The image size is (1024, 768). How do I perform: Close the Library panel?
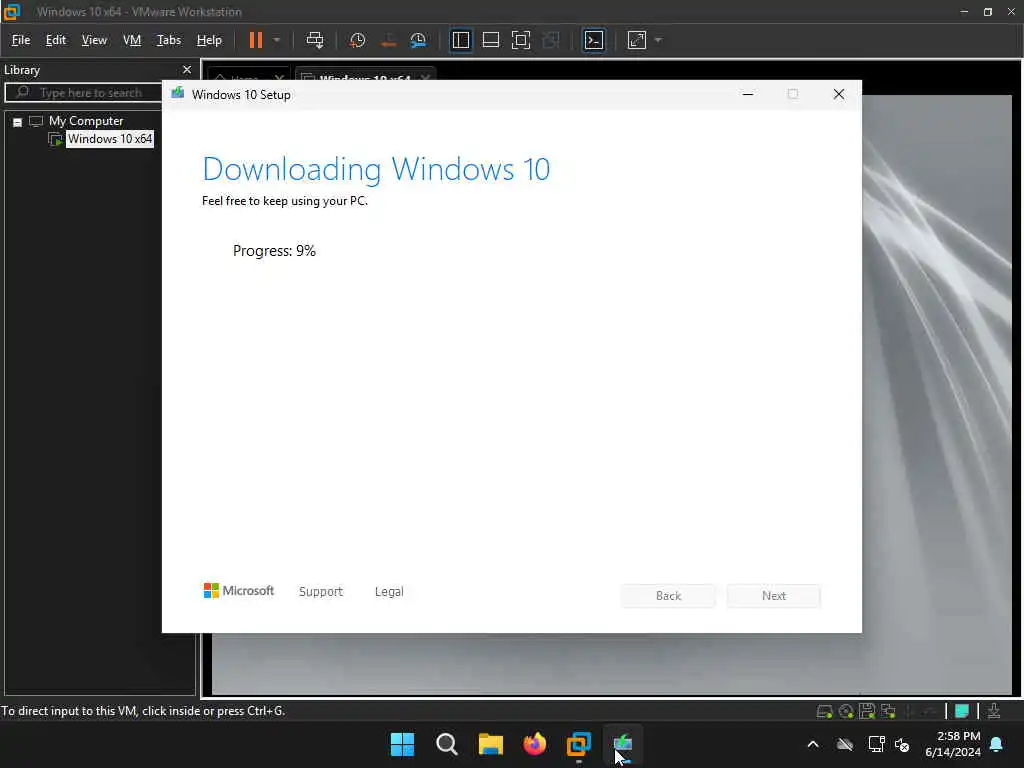click(187, 70)
